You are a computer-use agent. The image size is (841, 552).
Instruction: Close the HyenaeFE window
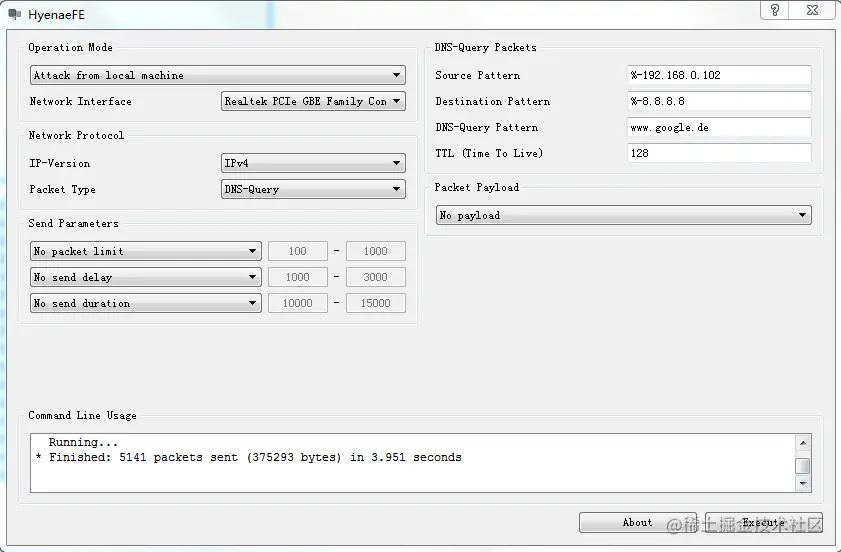tap(812, 10)
